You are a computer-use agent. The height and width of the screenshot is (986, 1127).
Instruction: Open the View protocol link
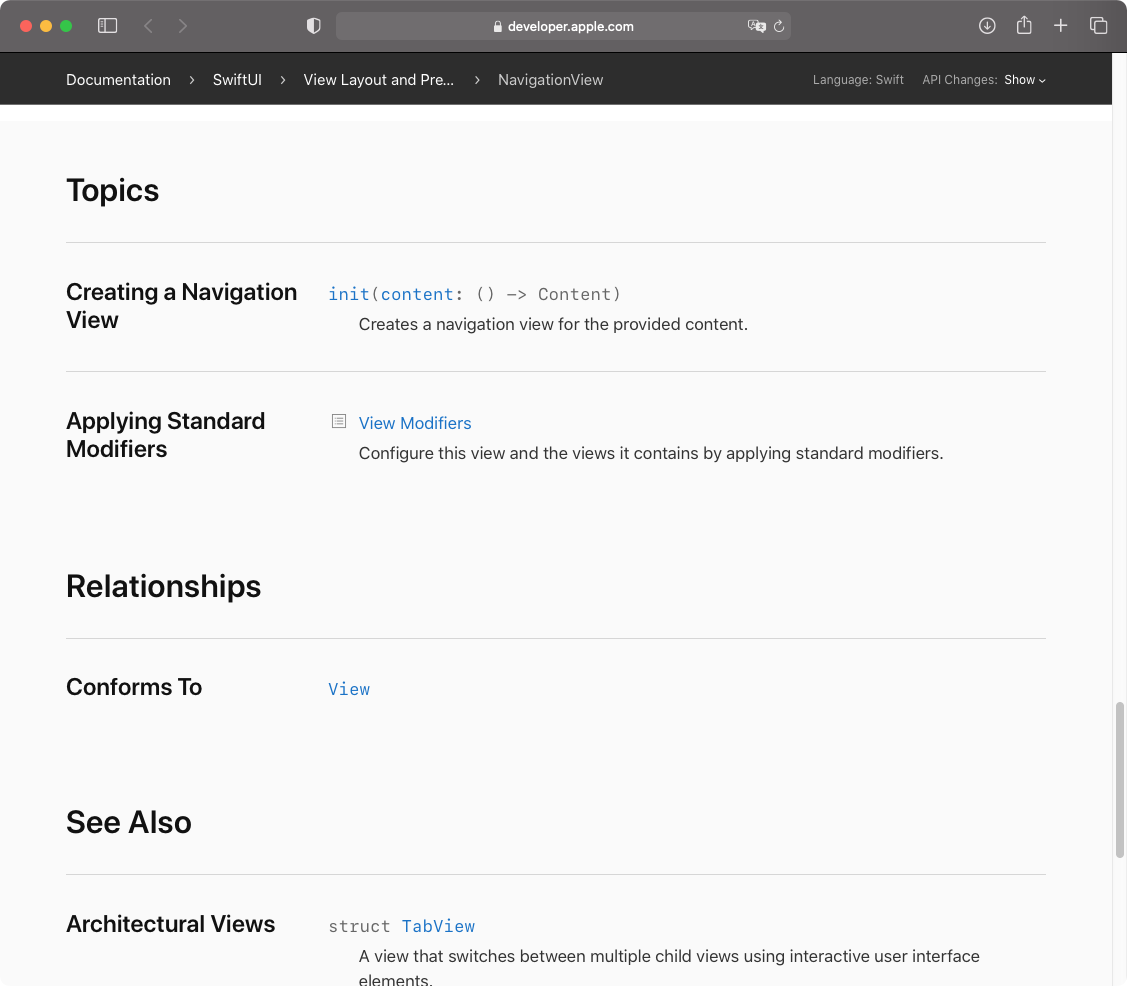[x=349, y=689]
